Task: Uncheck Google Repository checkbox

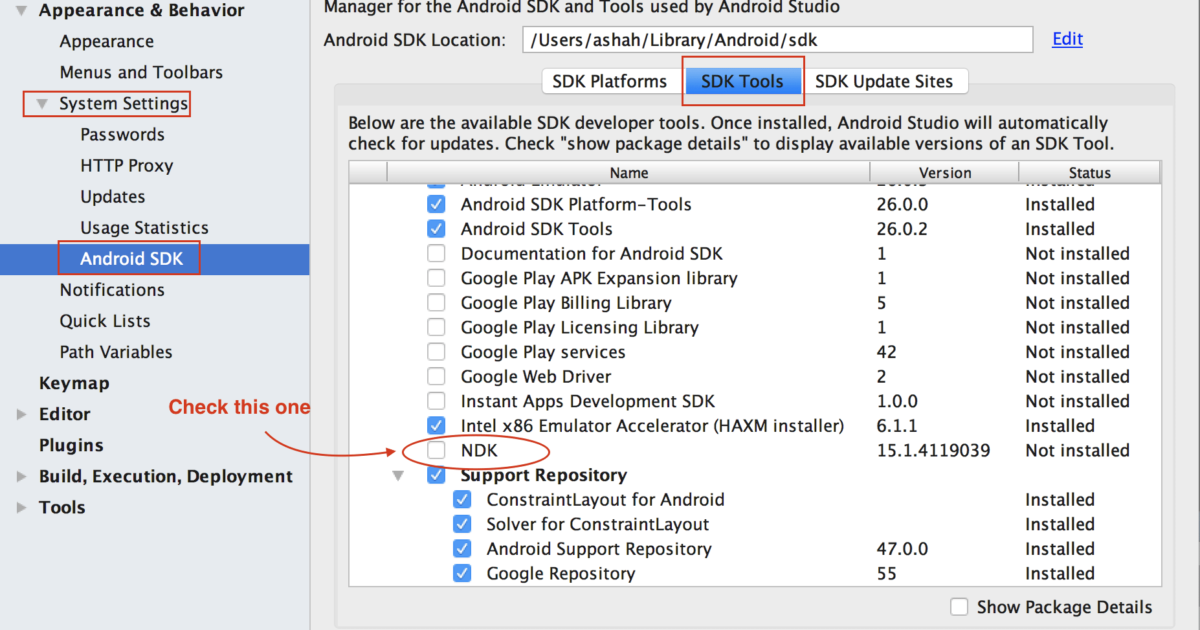Action: pos(462,574)
